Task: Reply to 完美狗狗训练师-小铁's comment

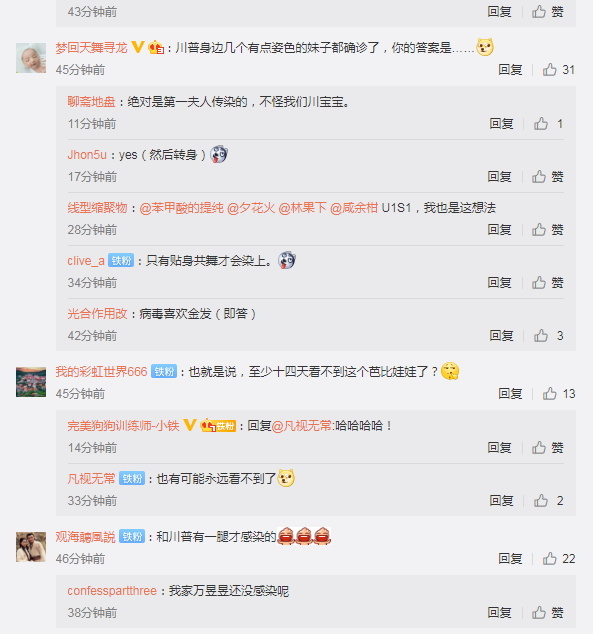Action: 499,448
